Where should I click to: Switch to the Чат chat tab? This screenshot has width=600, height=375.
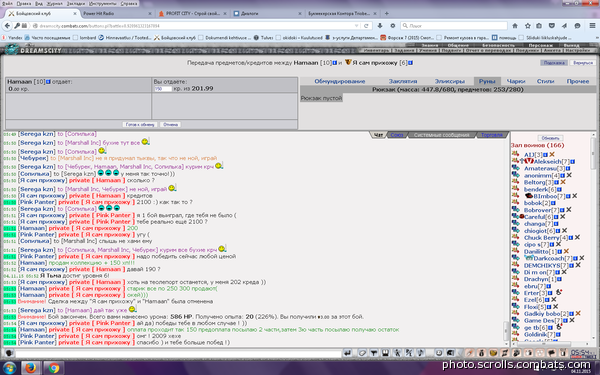click(378, 135)
